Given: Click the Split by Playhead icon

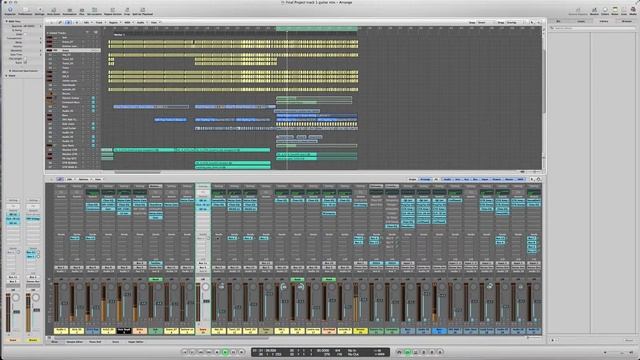Looking at the screenshot, I should (x=142, y=11).
